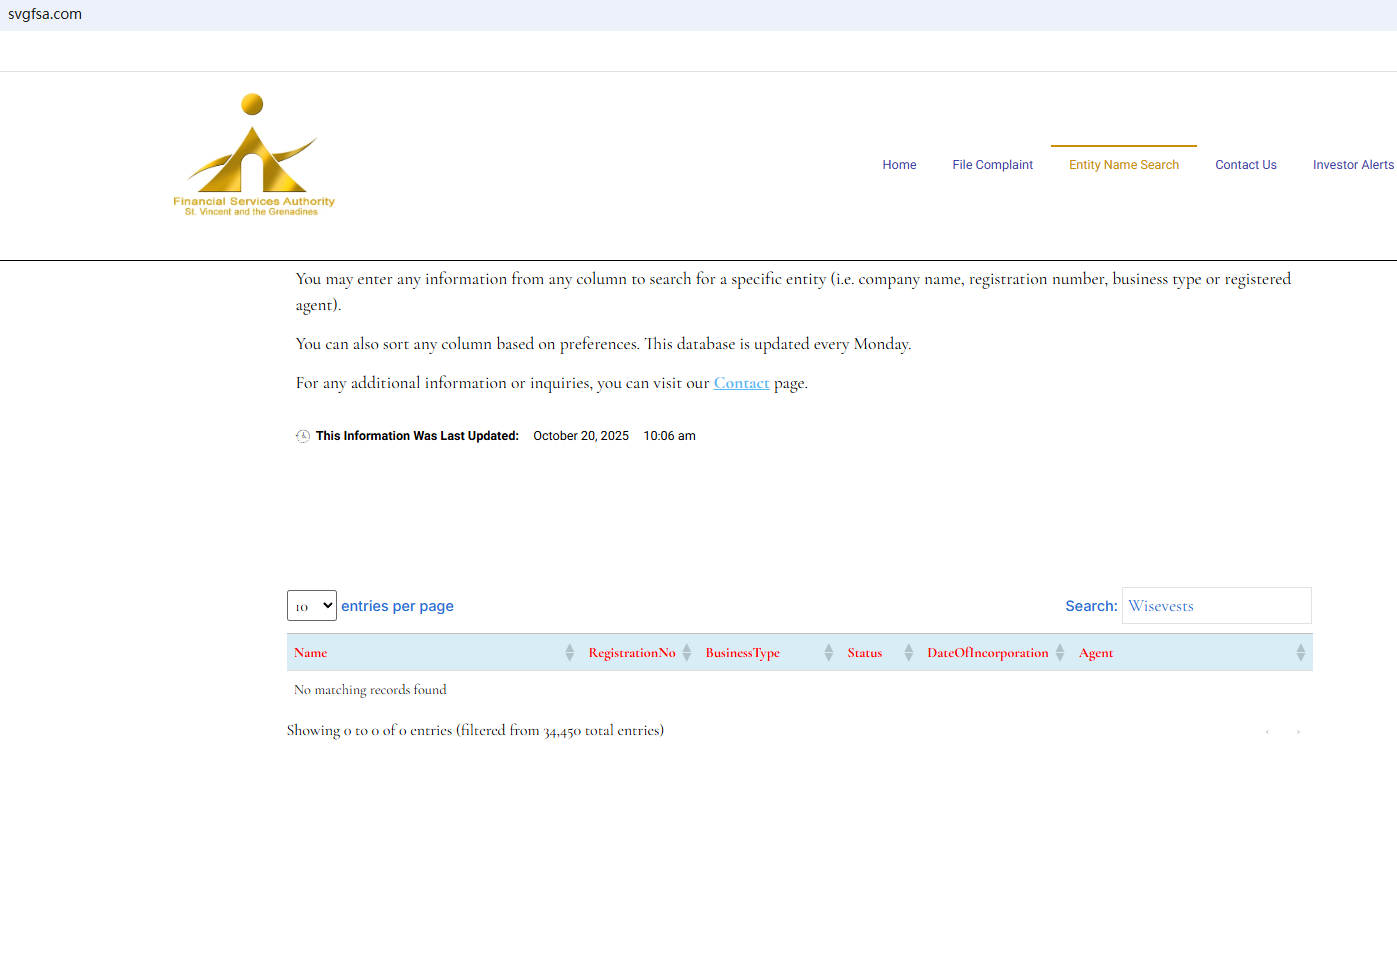
Task: Open the Contact Us menu item
Action: [1246, 165]
